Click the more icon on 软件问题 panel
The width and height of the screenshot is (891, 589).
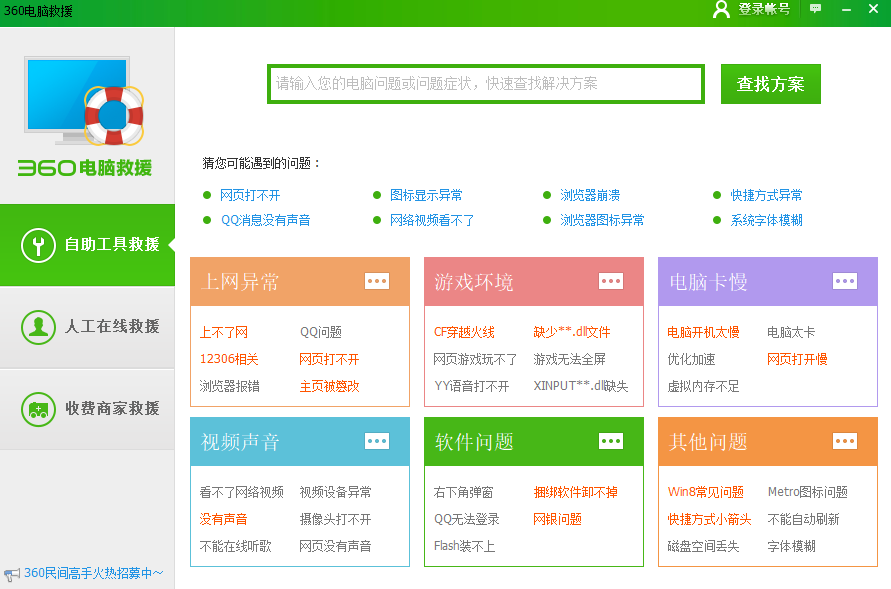click(611, 441)
